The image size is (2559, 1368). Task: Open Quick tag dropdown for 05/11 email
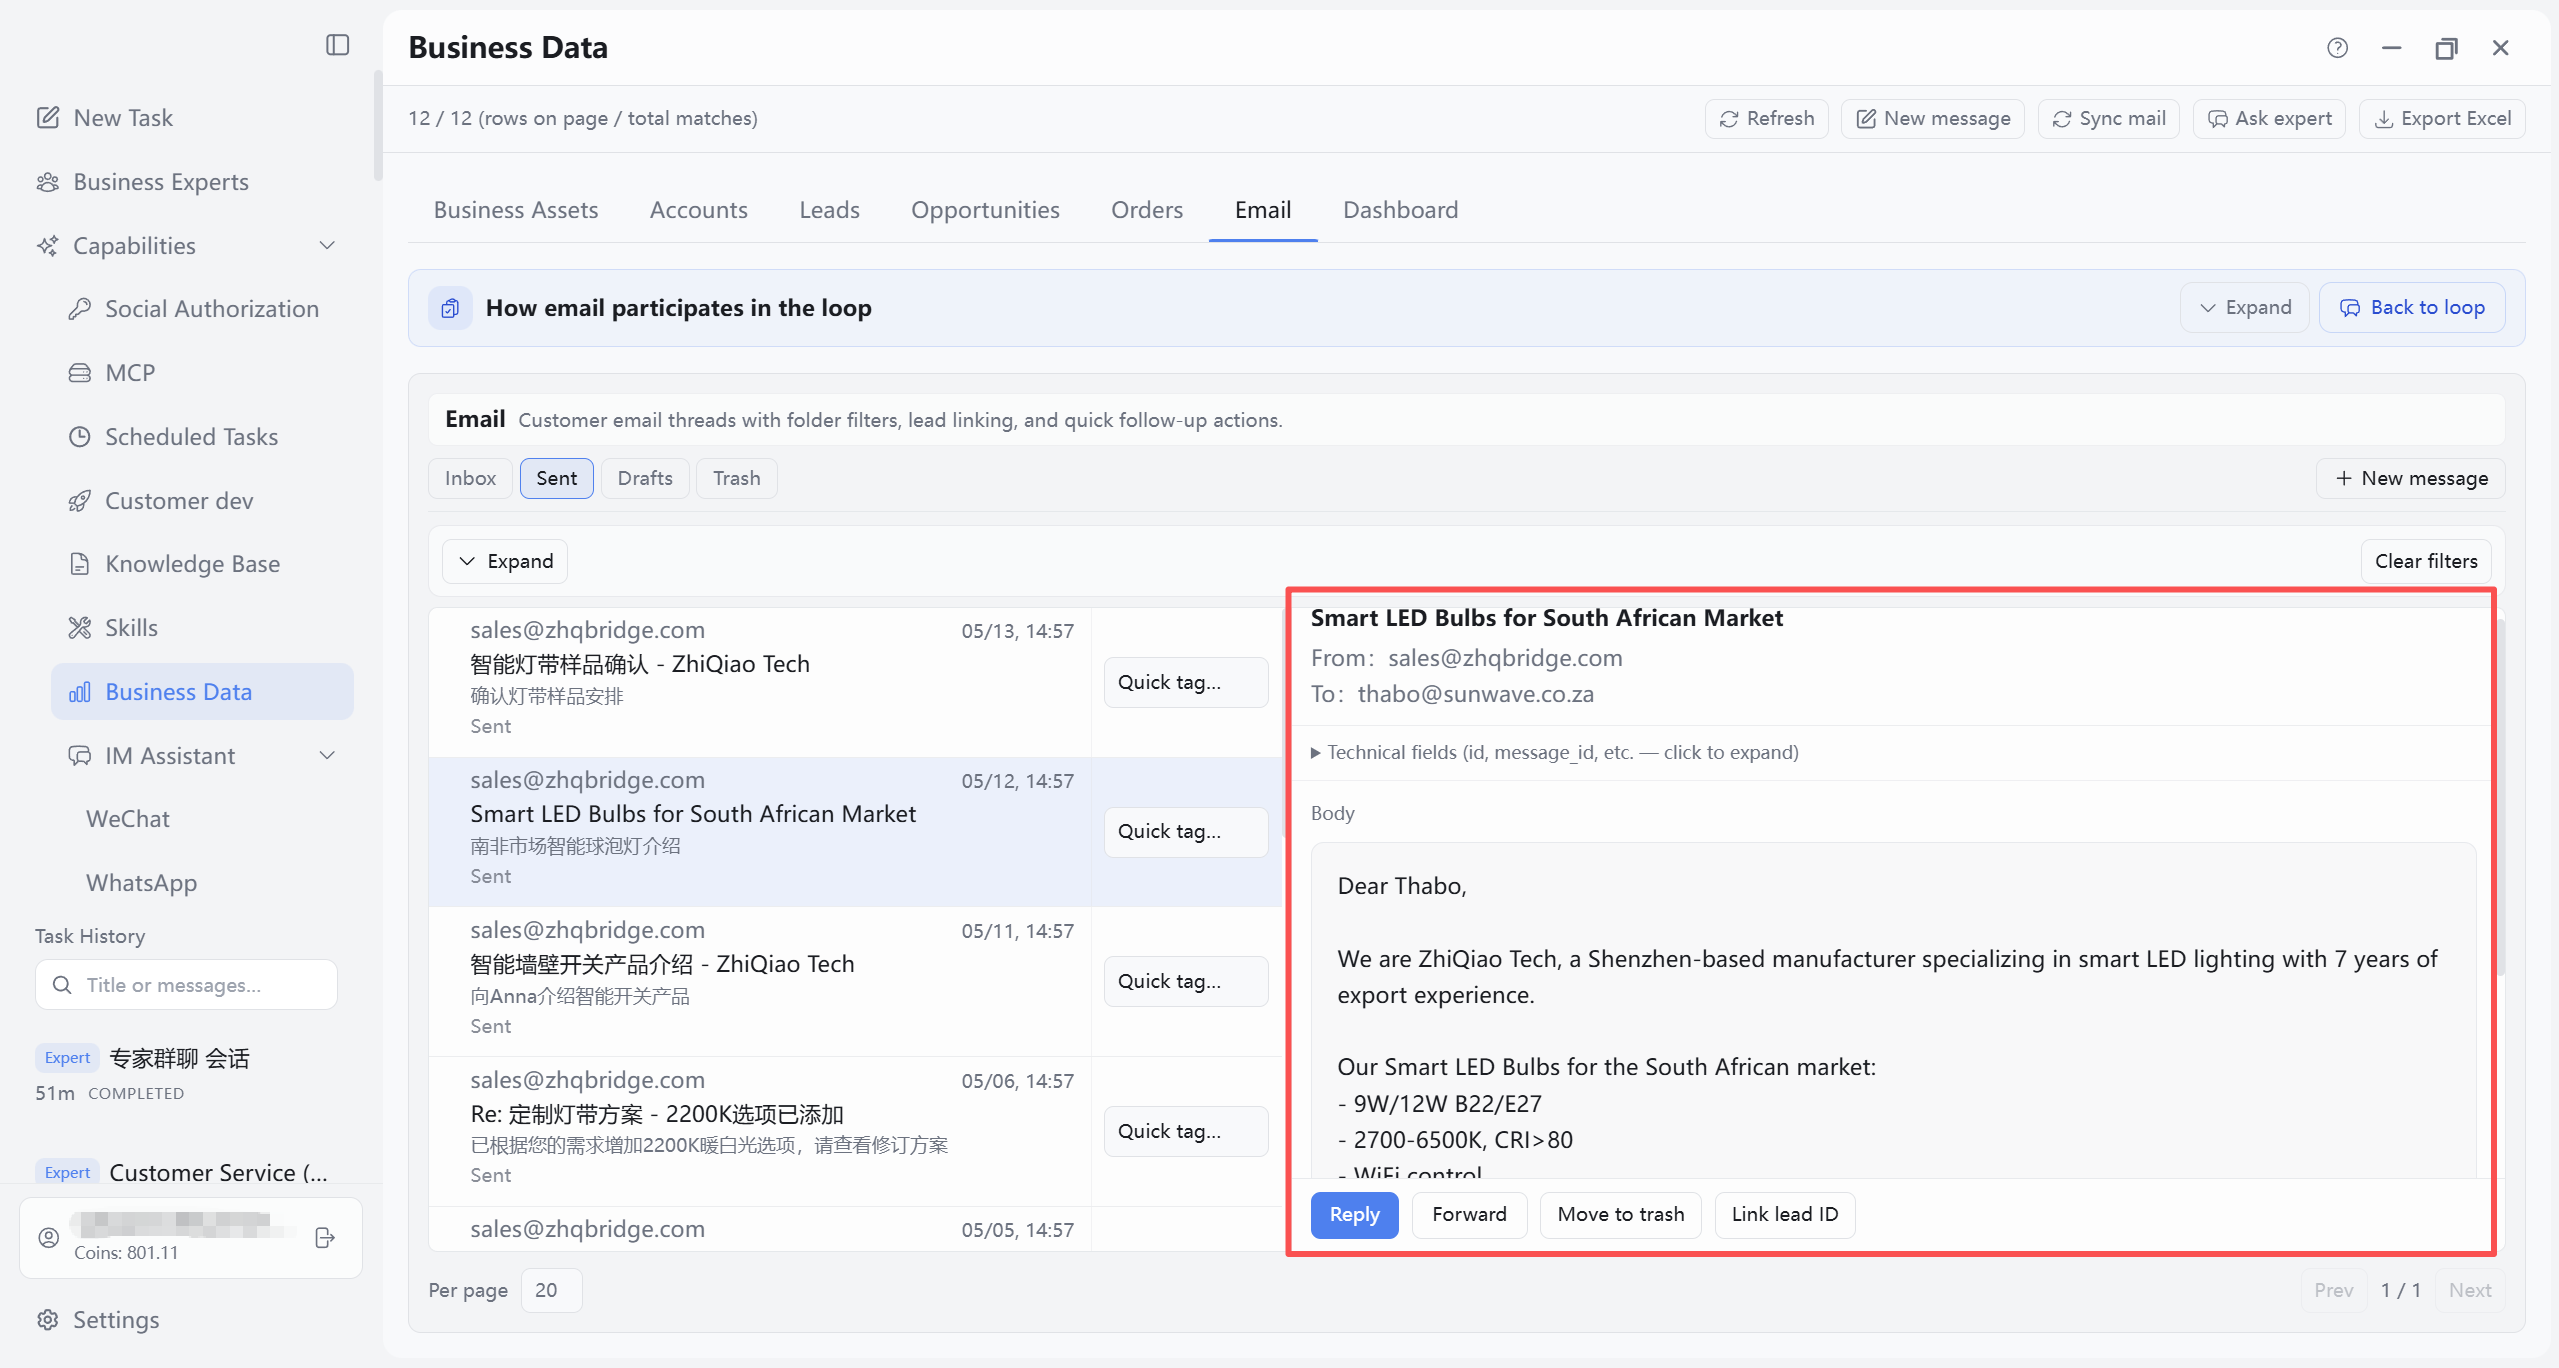click(1186, 982)
